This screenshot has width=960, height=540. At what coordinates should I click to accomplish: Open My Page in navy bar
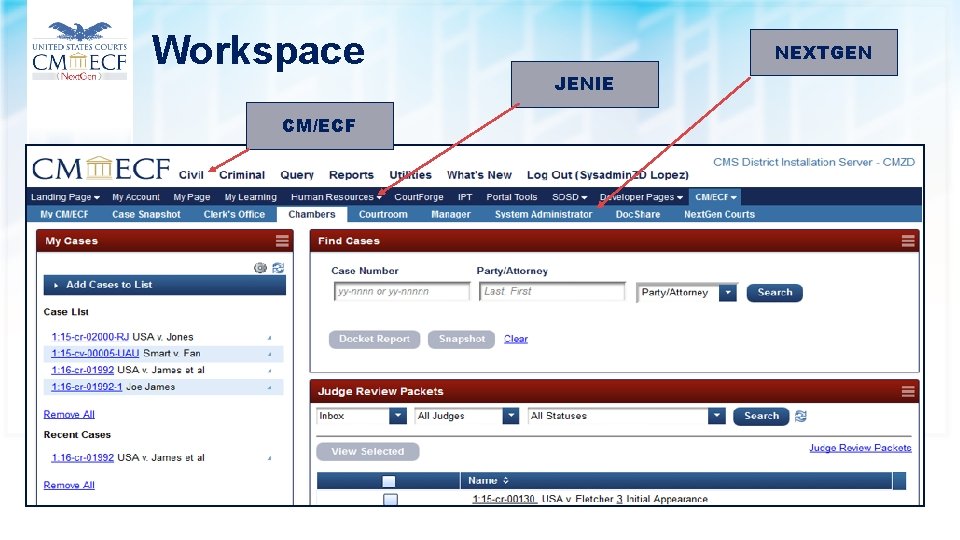tap(192, 197)
